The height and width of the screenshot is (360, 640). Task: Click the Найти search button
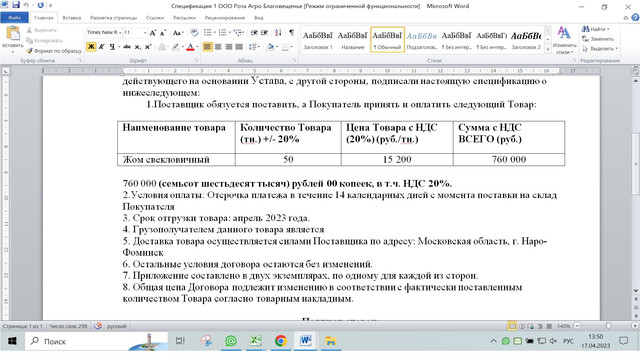(x=596, y=29)
